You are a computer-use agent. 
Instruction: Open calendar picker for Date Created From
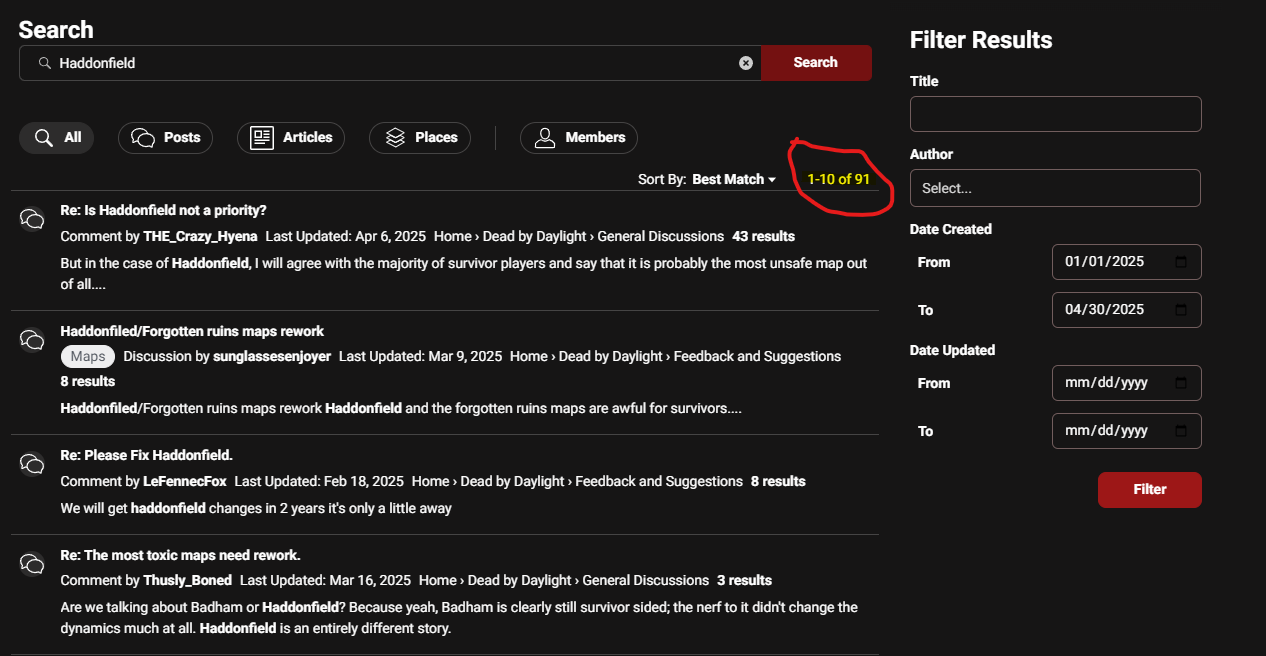tap(1181, 262)
